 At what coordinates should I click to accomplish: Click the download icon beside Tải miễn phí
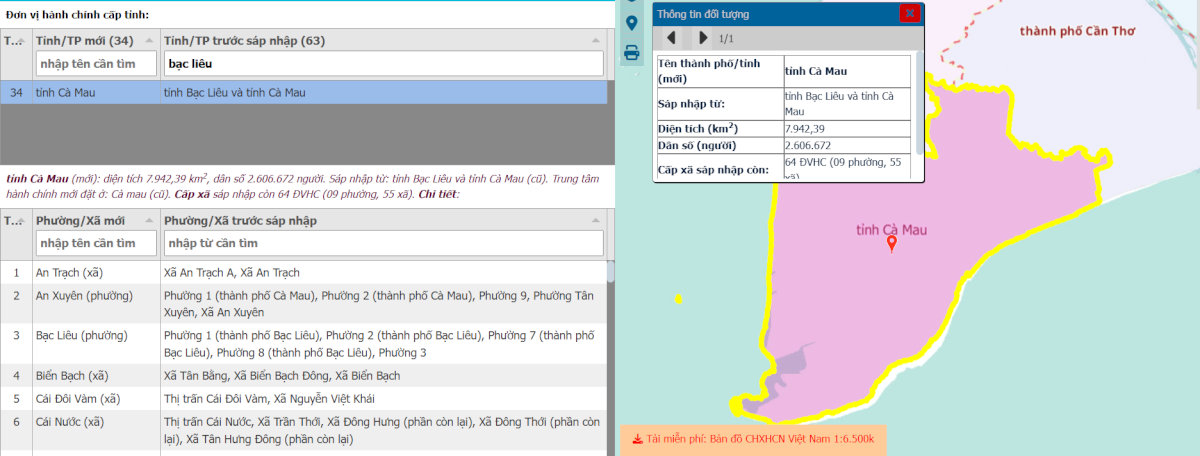click(x=637, y=438)
